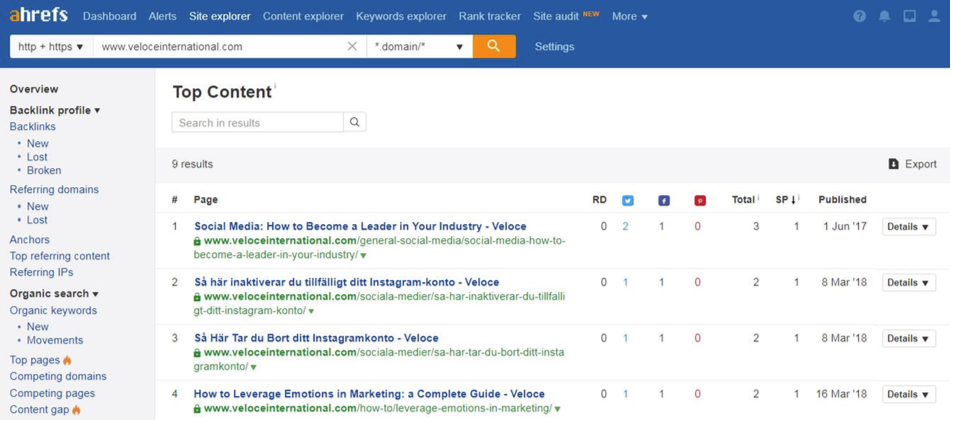Click the book icon in top bar
Screen dimensions: 953x422
[x=909, y=16]
